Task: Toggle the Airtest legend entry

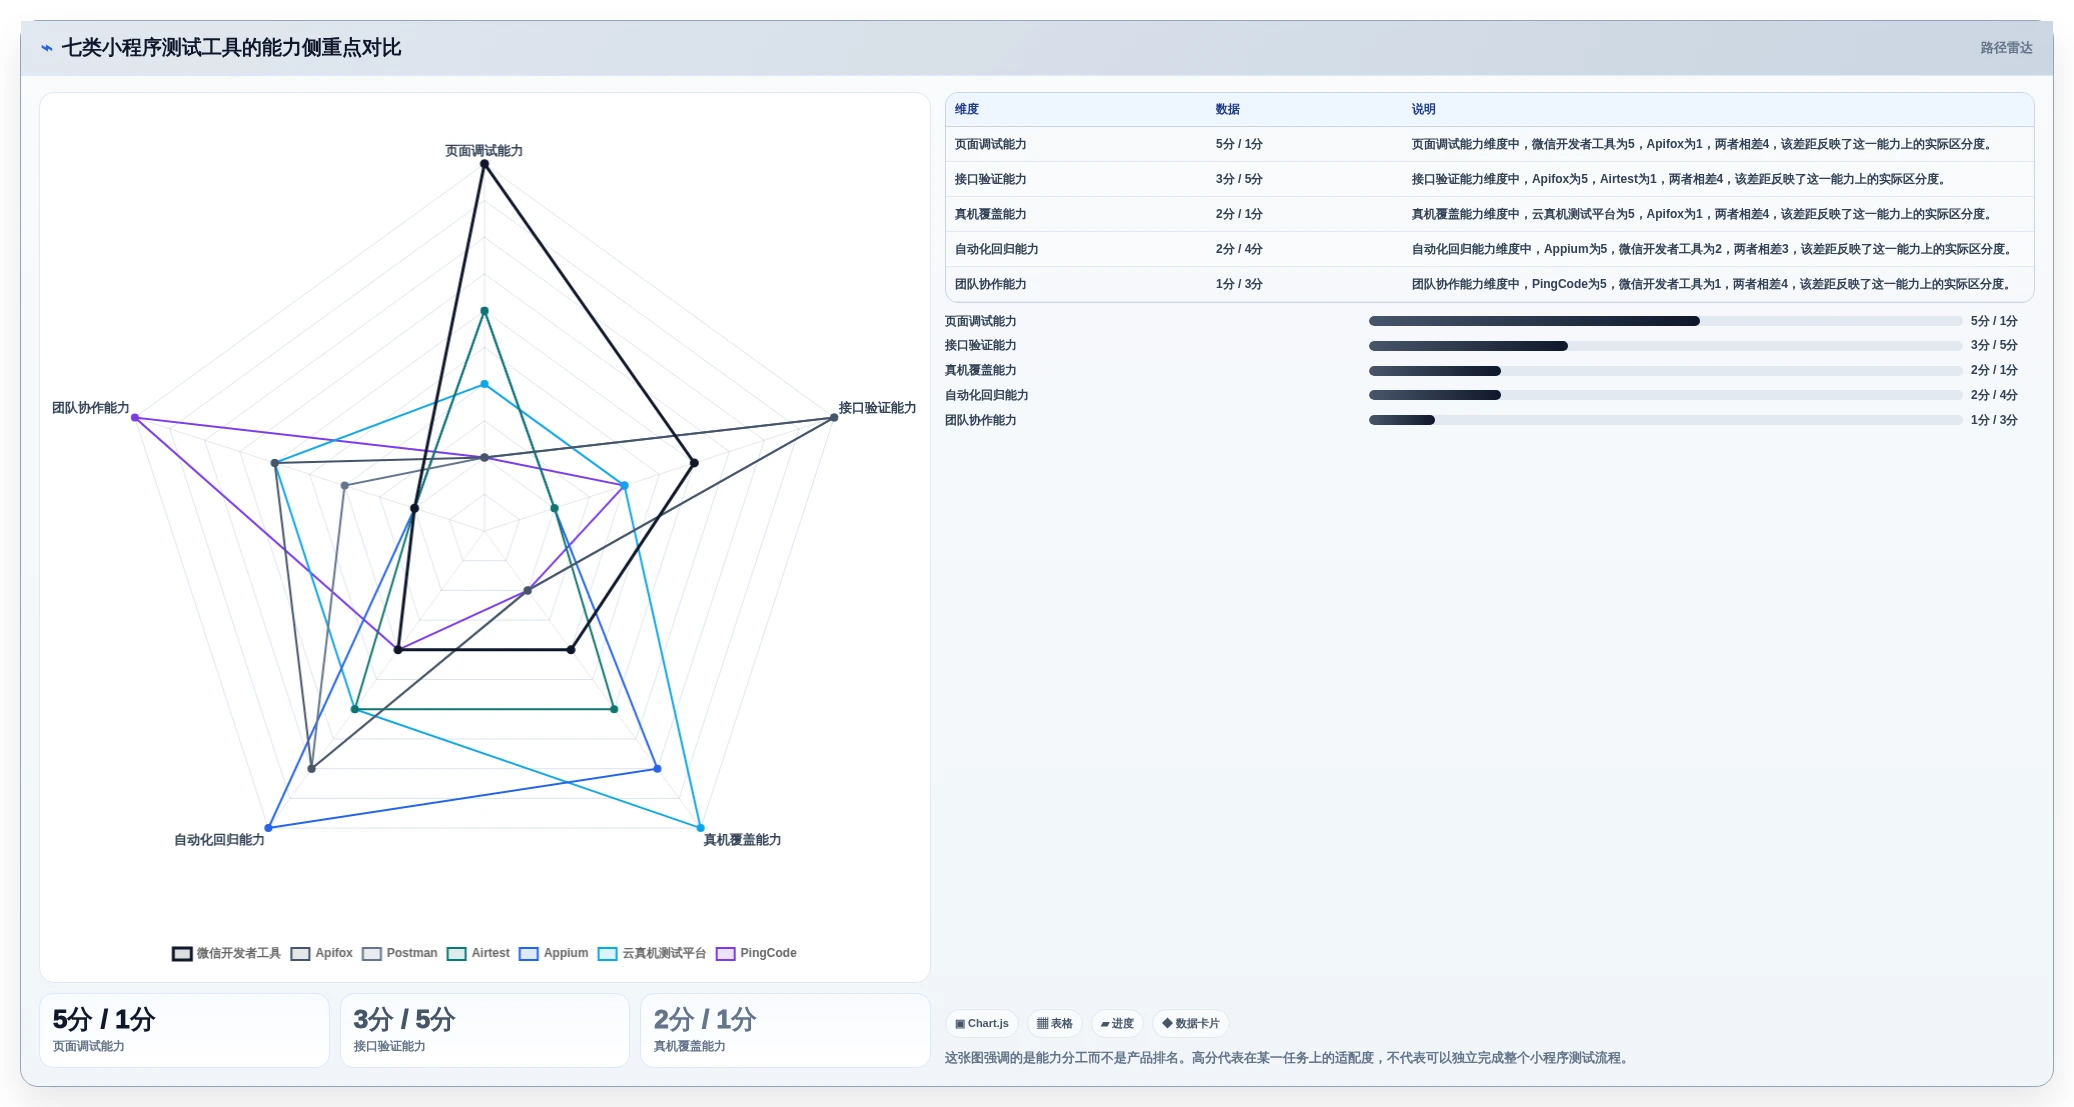Action: pos(478,953)
